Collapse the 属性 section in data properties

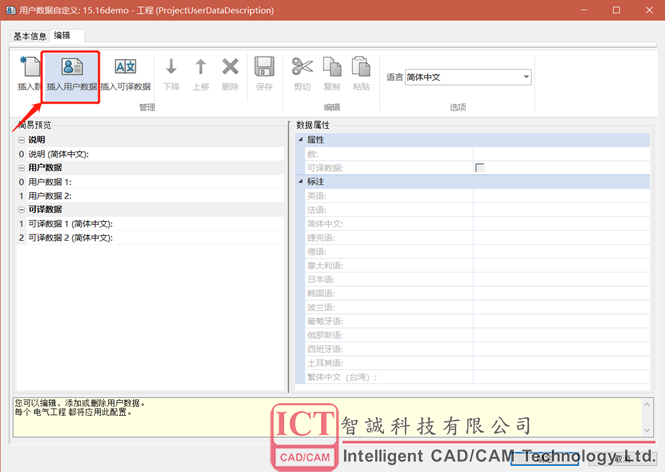coord(301,140)
